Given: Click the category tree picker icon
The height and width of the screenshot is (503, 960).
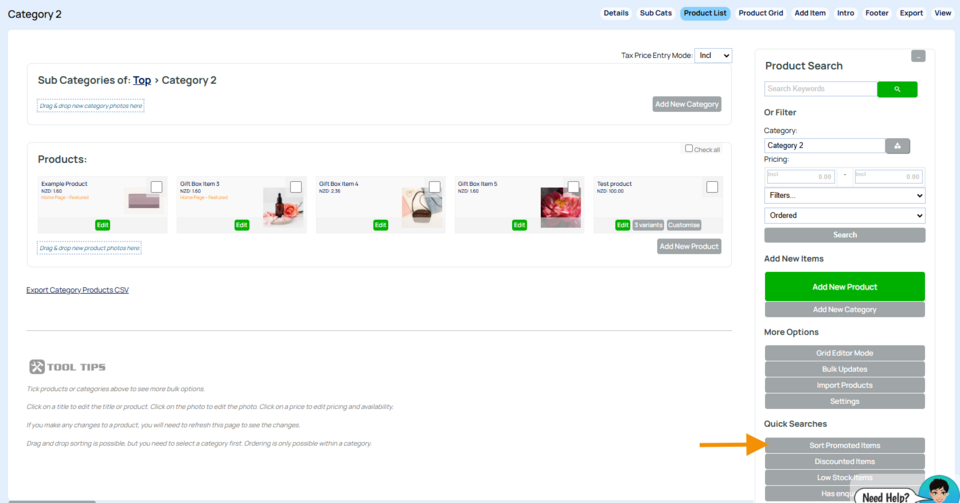Looking at the screenshot, I should point(897,146).
